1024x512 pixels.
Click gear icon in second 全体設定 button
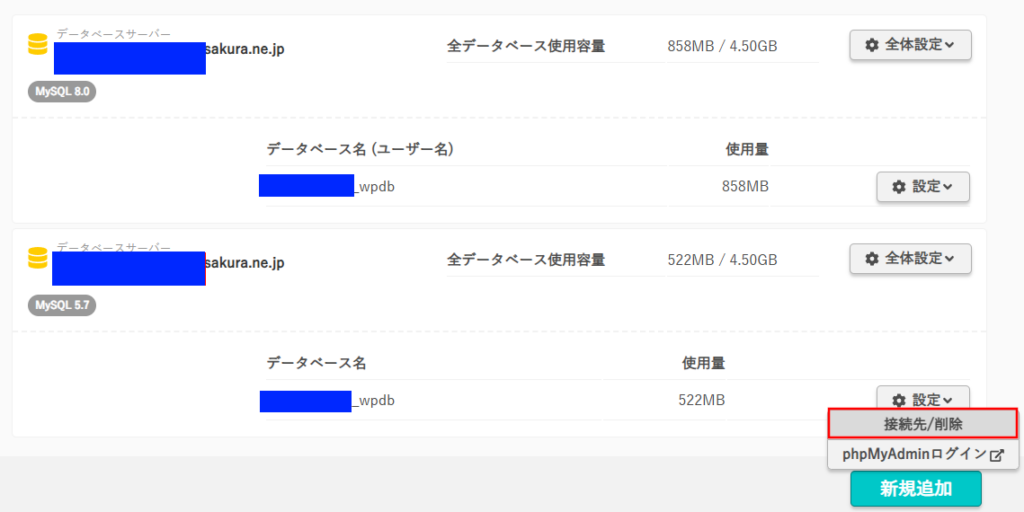(871, 259)
